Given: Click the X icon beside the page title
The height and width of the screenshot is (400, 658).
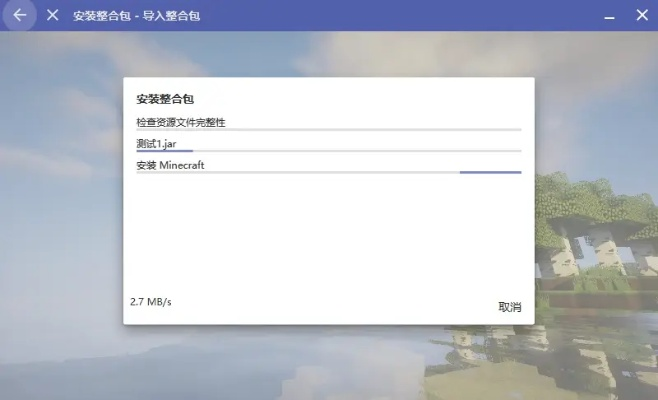Looking at the screenshot, I should 52,15.
